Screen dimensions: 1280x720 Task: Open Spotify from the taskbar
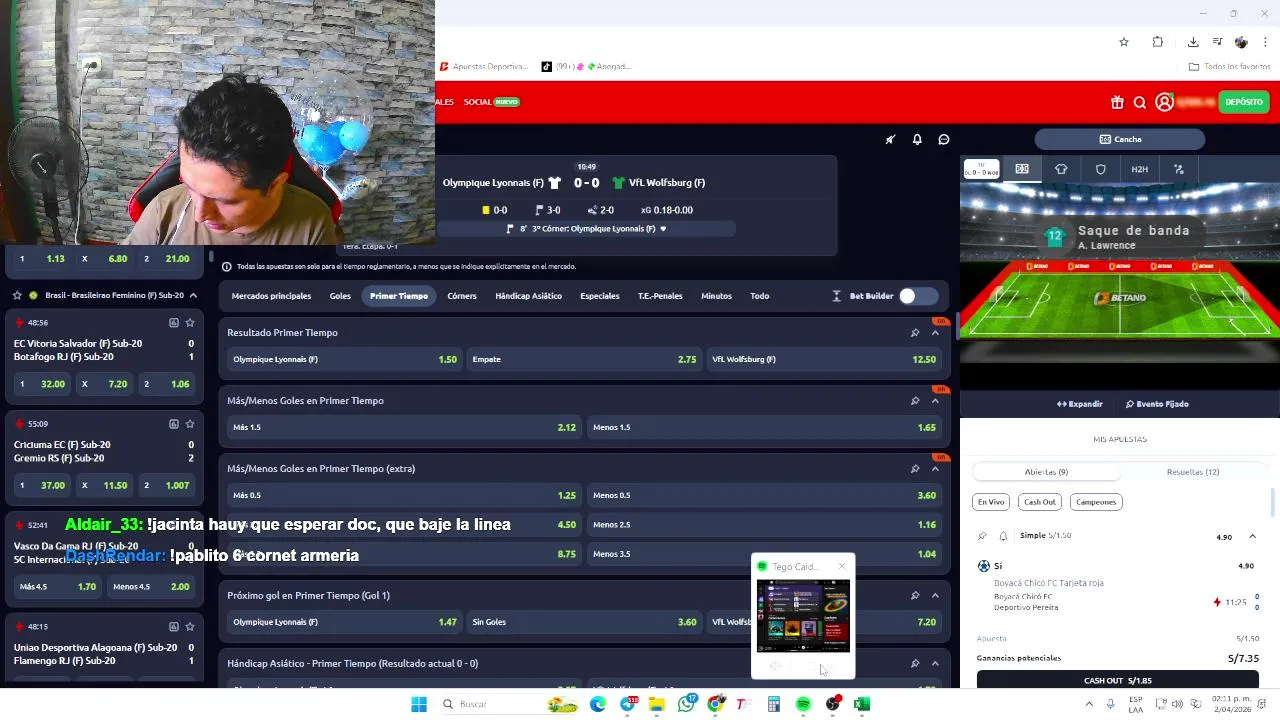803,704
